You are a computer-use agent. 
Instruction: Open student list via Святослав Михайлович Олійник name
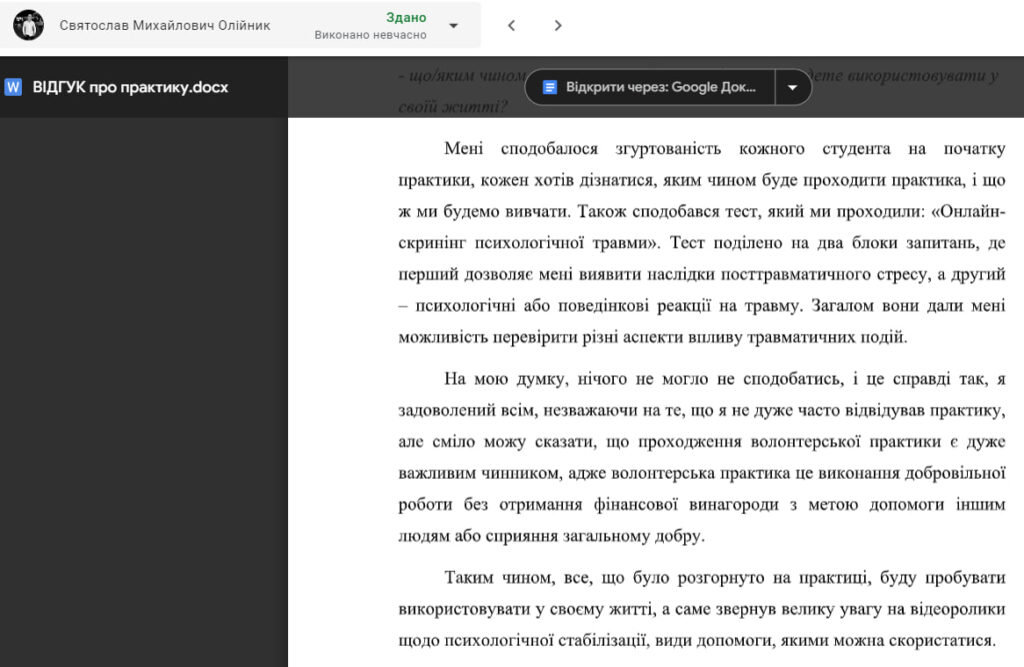(x=165, y=25)
